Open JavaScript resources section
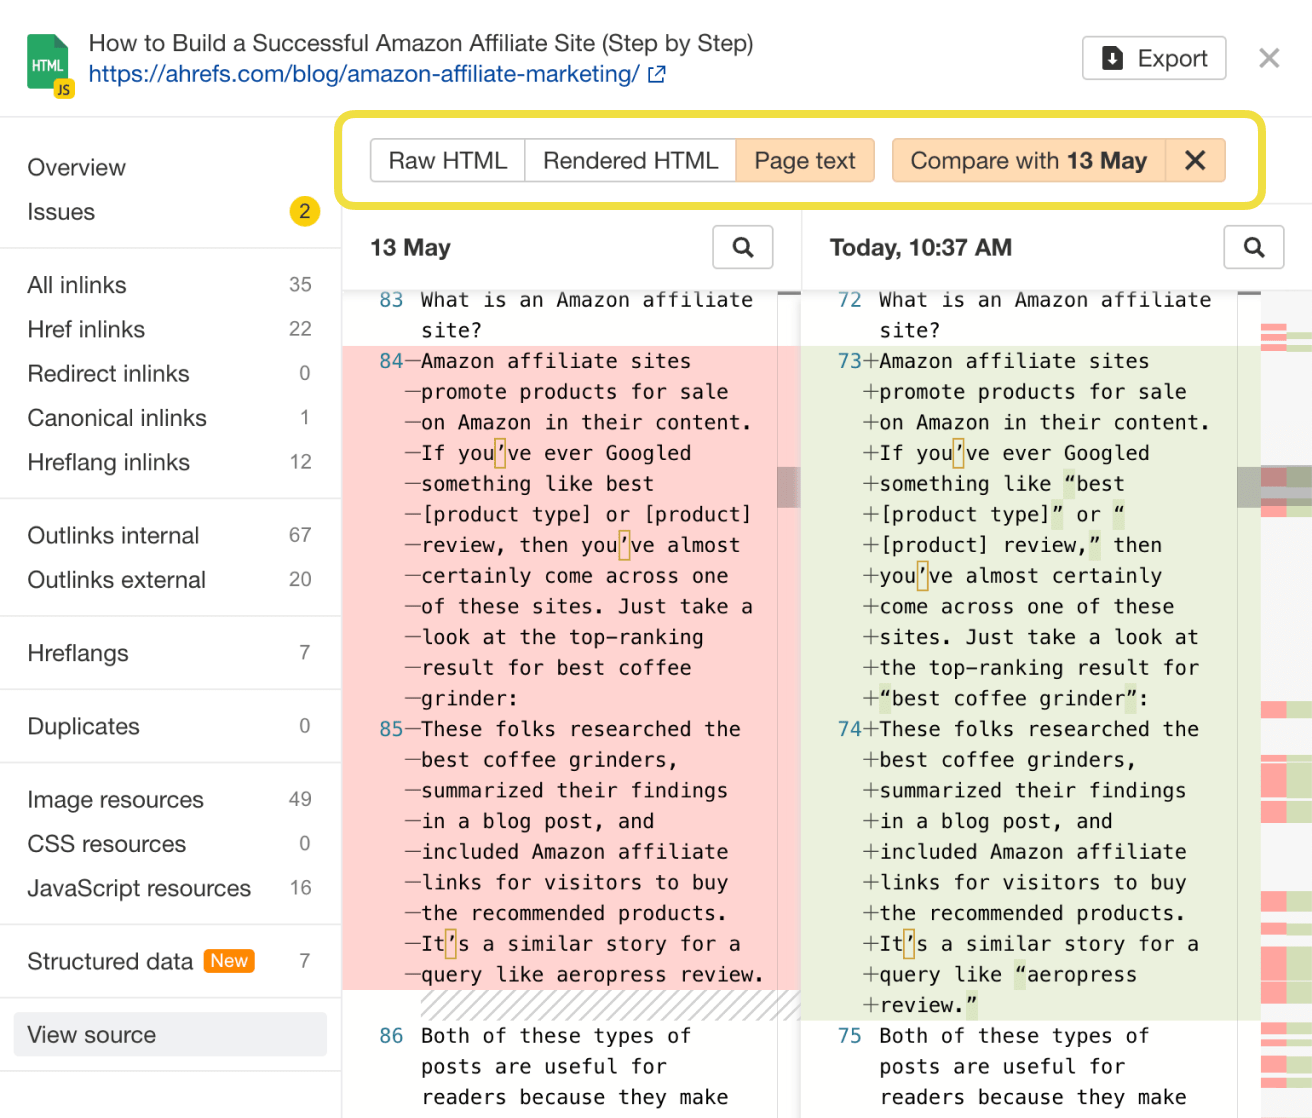 170,888
